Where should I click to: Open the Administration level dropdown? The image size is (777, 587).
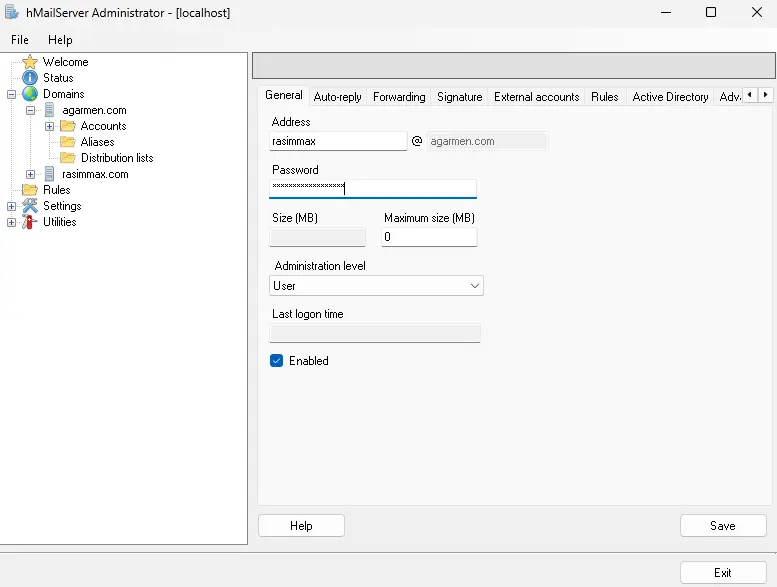coord(376,286)
